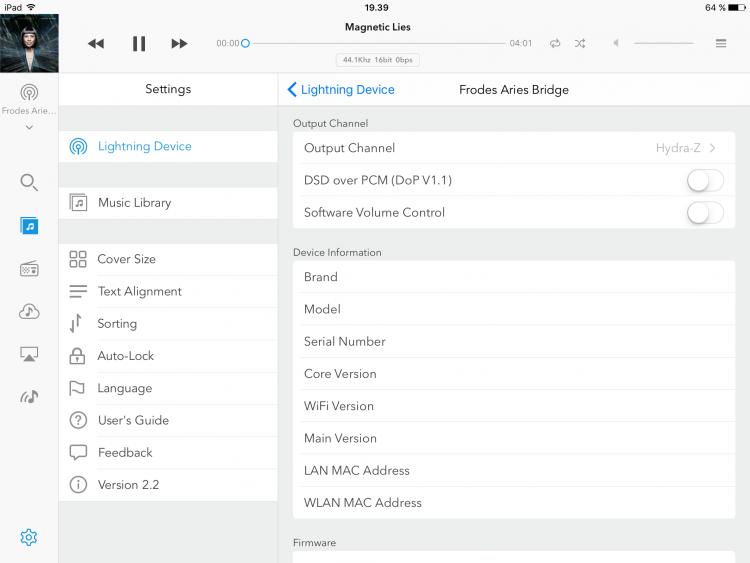Screen dimensions: 750x563
Task: Tap the playback position handle
Action: (x=245, y=43)
